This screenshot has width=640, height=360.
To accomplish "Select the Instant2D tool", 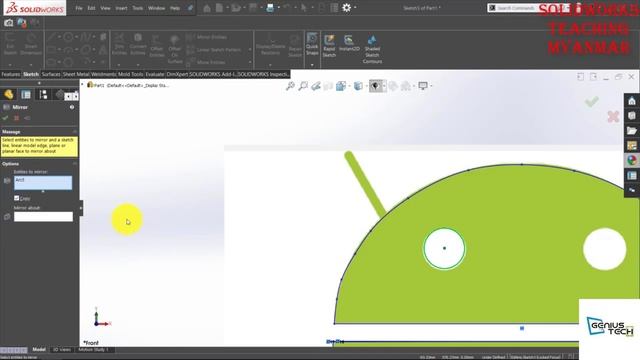I will pyautogui.click(x=349, y=43).
